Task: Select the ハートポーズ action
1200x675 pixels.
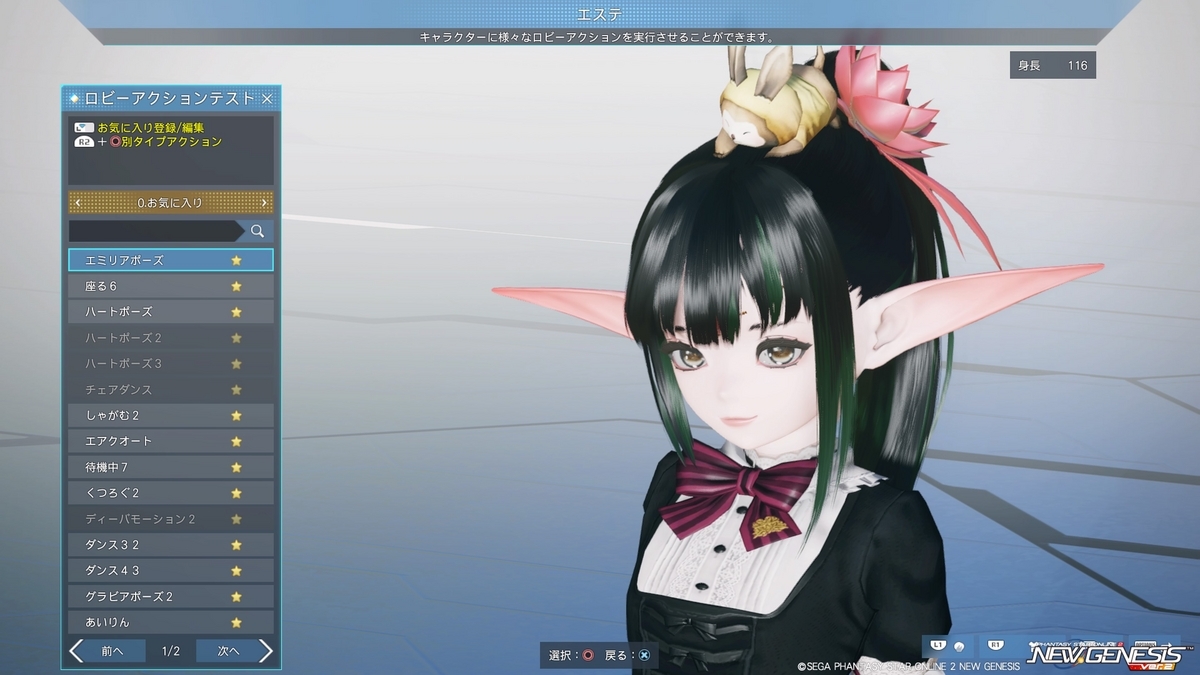Action: 171,312
